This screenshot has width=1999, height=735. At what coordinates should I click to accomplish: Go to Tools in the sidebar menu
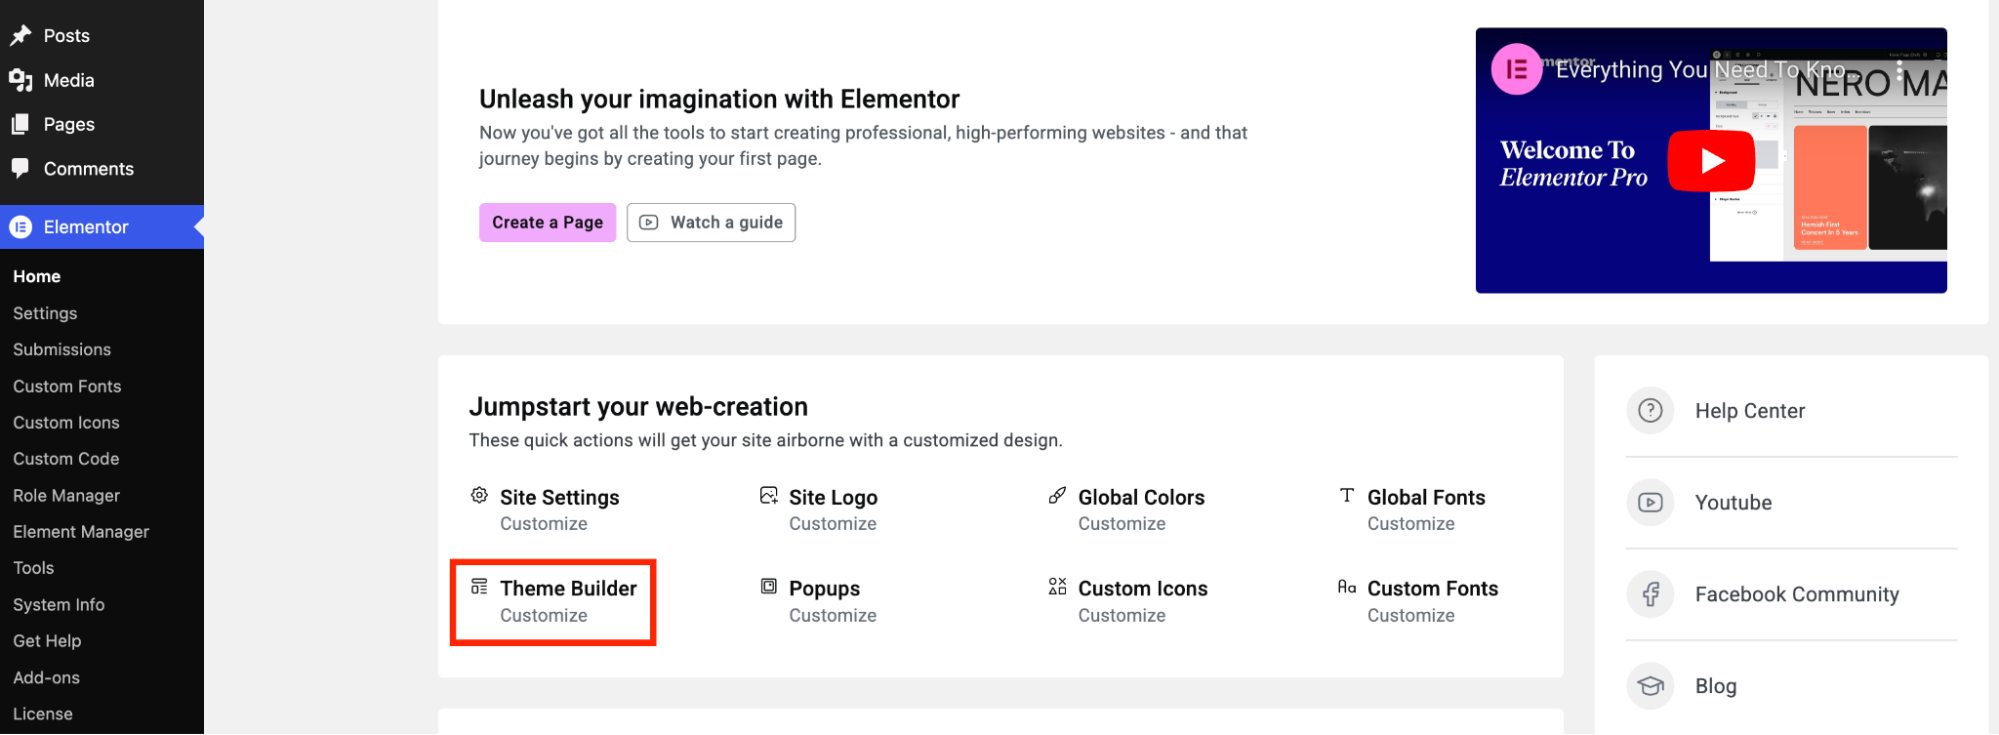point(33,567)
